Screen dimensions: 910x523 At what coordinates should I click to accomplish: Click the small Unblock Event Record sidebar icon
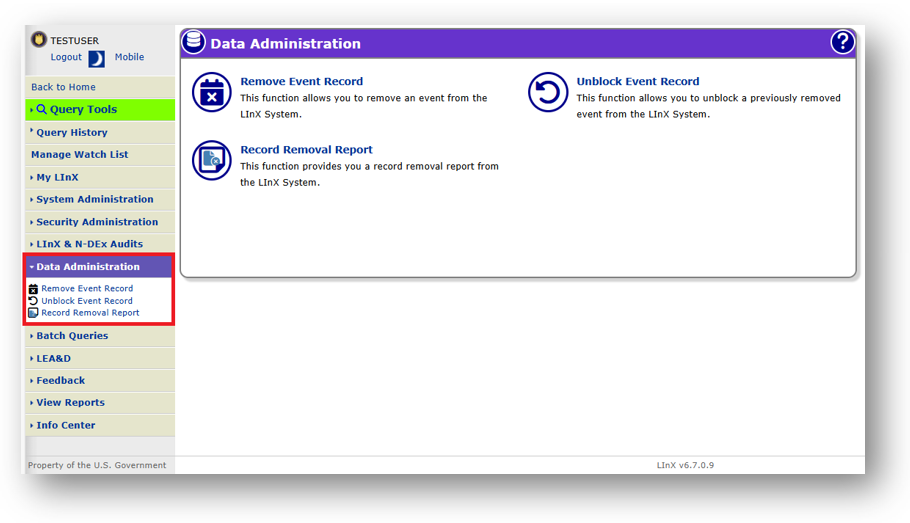click(x=33, y=301)
